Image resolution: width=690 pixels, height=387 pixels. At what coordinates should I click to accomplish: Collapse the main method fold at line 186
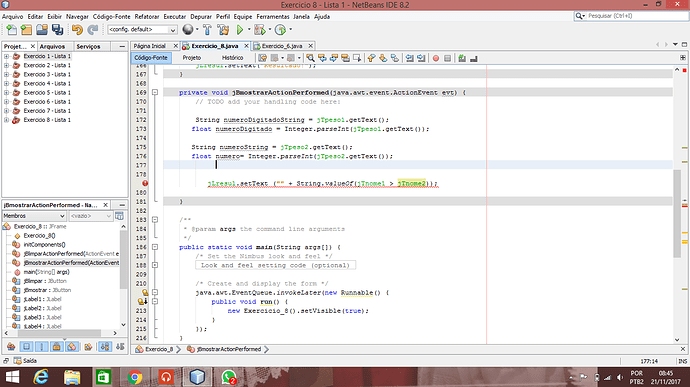click(x=155, y=247)
